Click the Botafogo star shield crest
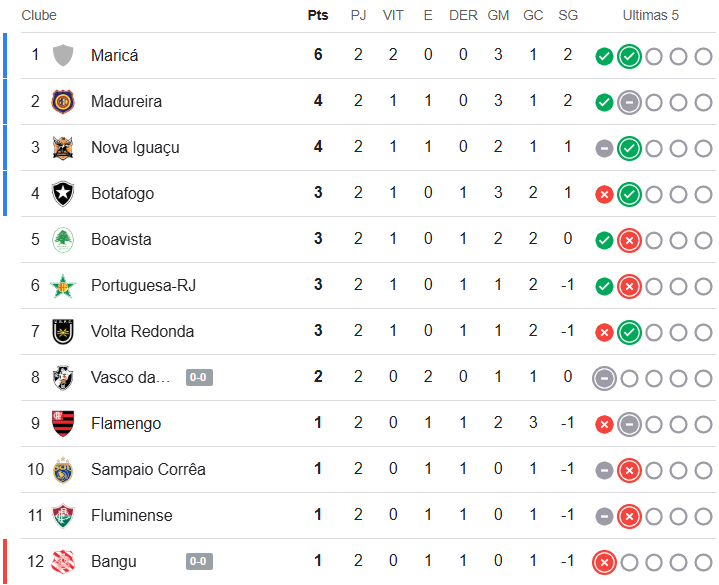 (x=63, y=193)
